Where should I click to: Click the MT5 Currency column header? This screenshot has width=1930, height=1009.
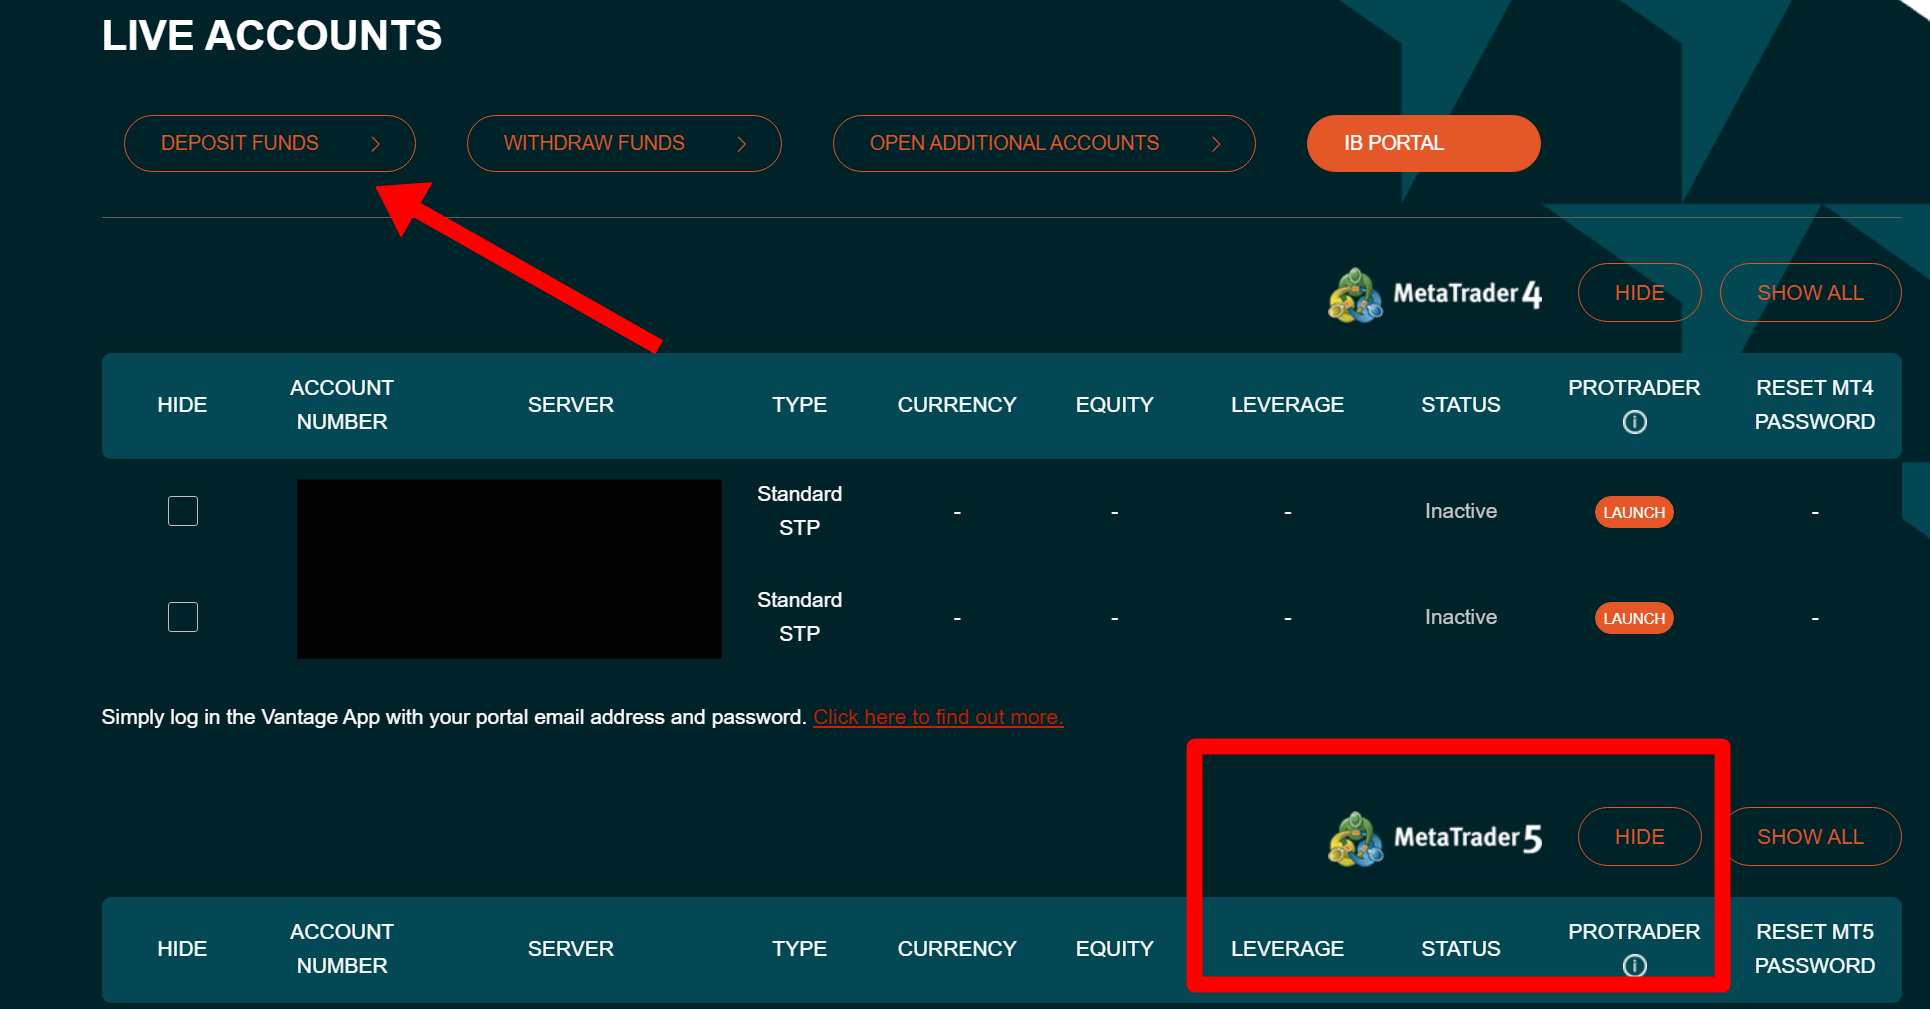pos(957,949)
